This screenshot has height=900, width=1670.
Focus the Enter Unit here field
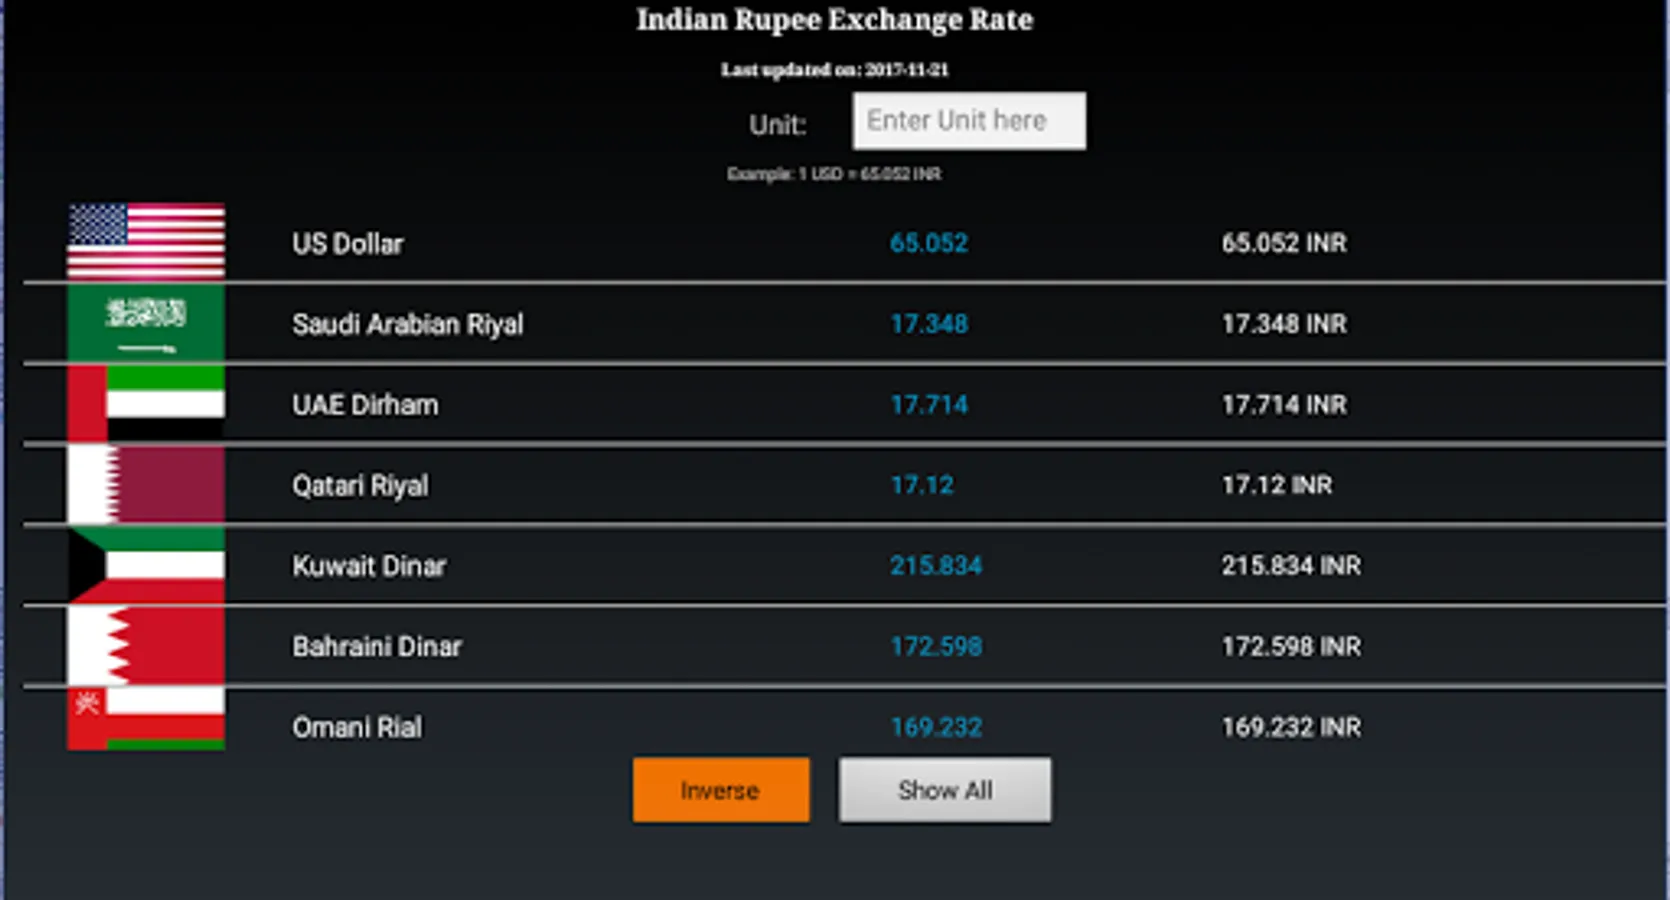969,121
